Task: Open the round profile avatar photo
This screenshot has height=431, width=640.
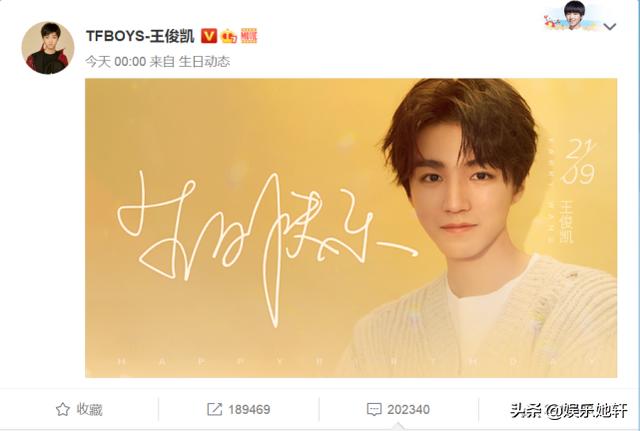Action: pyautogui.click(x=48, y=48)
